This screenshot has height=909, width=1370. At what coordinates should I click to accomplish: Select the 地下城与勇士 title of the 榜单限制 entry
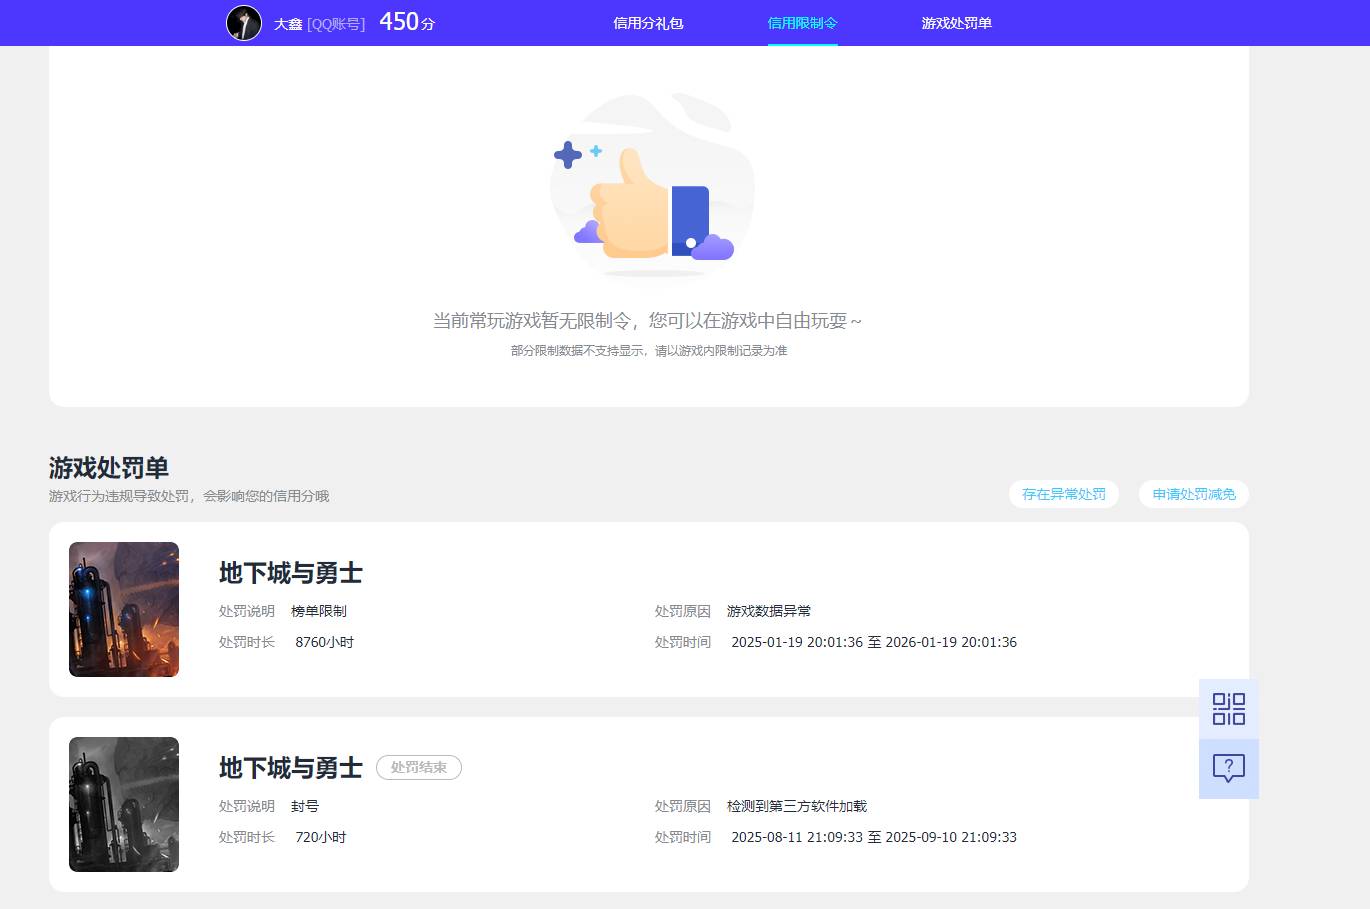(x=290, y=573)
